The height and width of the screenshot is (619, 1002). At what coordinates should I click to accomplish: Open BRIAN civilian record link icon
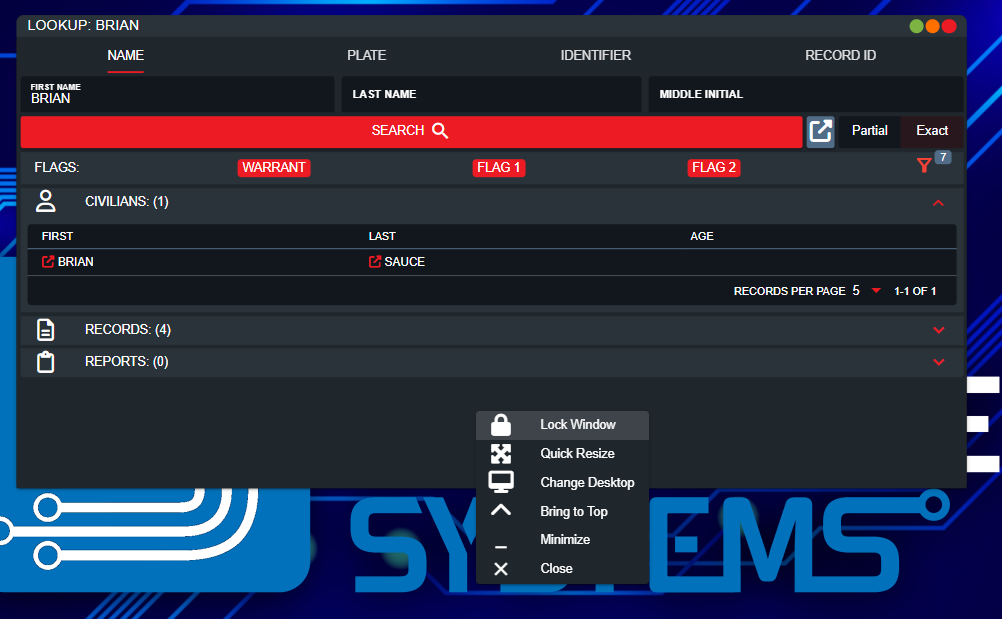point(48,262)
